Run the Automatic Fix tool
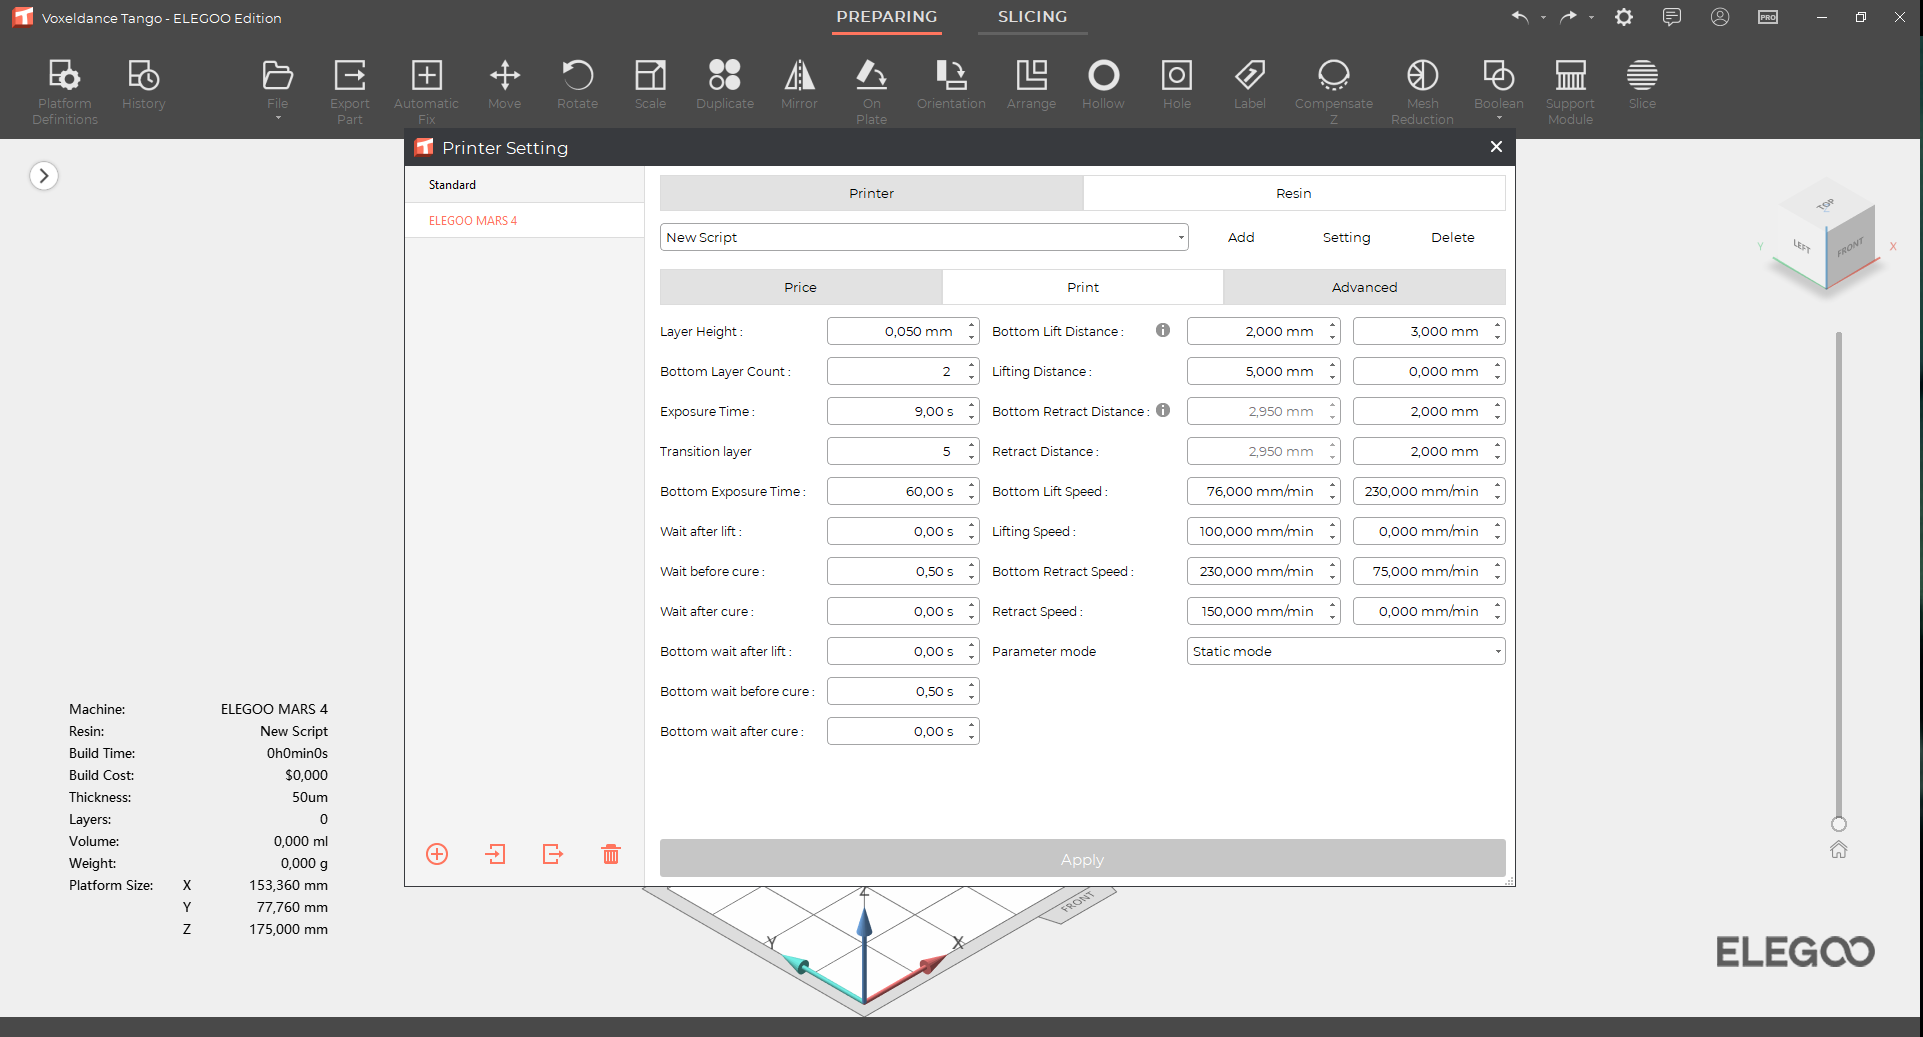 (427, 90)
